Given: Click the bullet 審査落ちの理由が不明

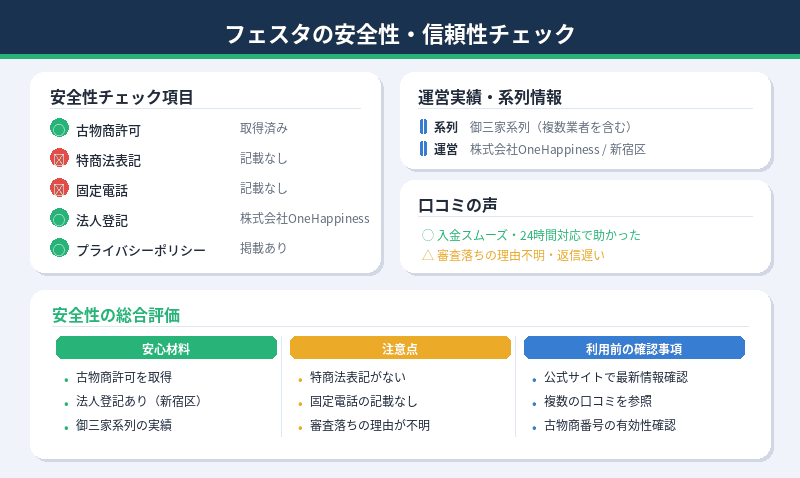Looking at the screenshot, I should click(x=370, y=425).
